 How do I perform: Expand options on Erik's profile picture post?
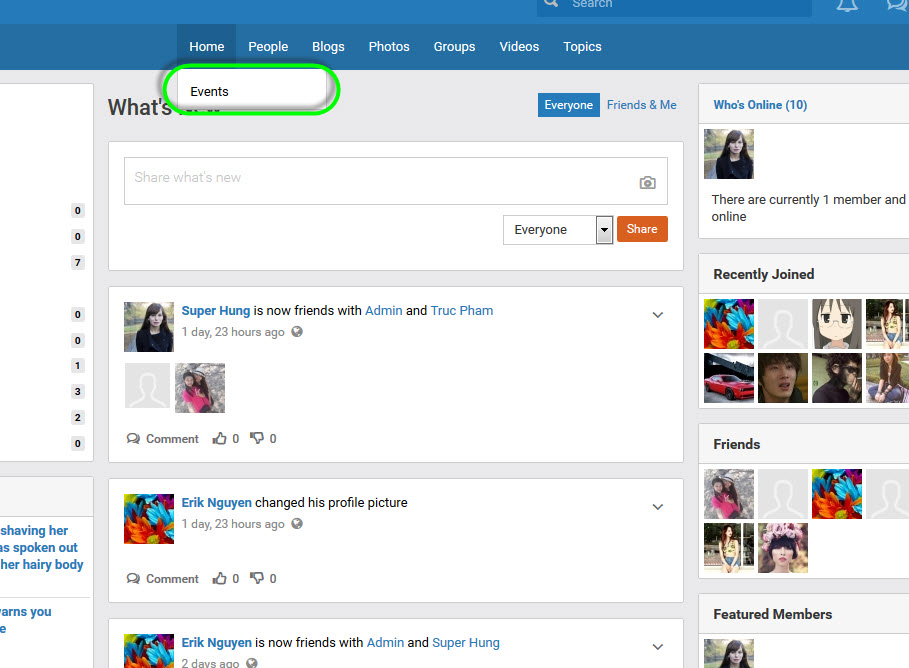click(x=658, y=507)
